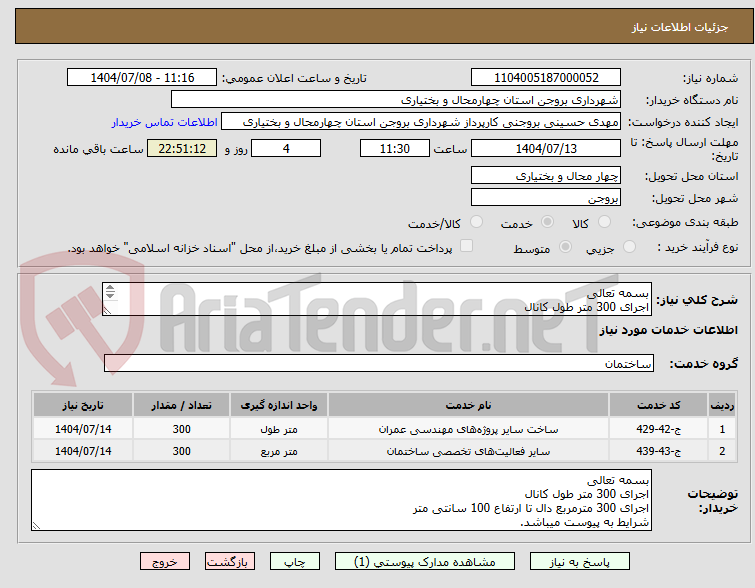This screenshot has width=755, height=588.
Task: Click resize handle of توضیحات خریدار textarea
Action: click(x=36, y=526)
